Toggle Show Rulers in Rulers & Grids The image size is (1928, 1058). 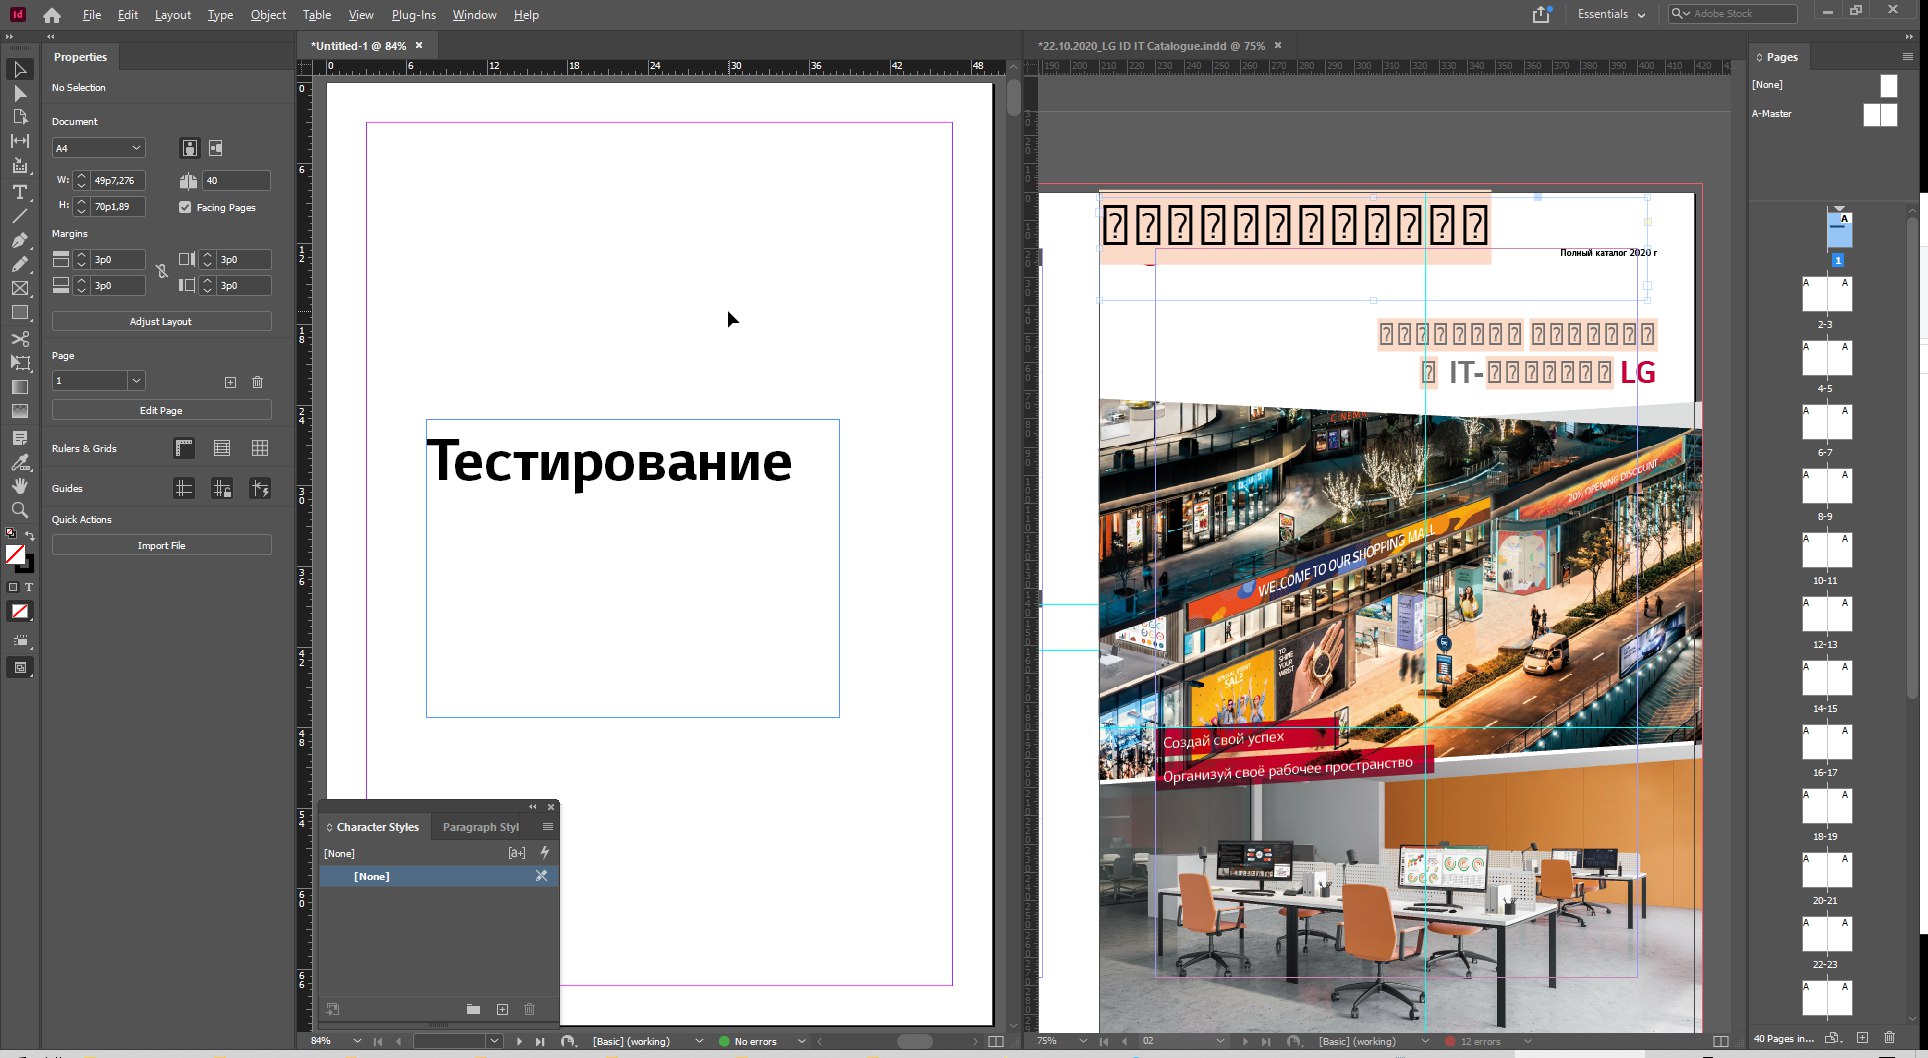click(184, 448)
